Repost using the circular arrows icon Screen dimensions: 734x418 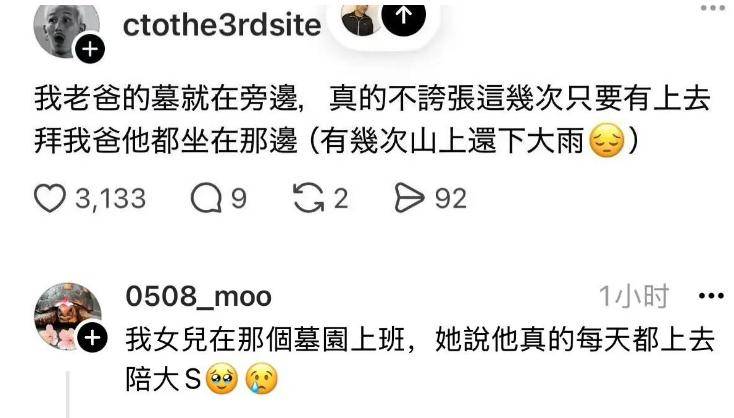tap(308, 198)
